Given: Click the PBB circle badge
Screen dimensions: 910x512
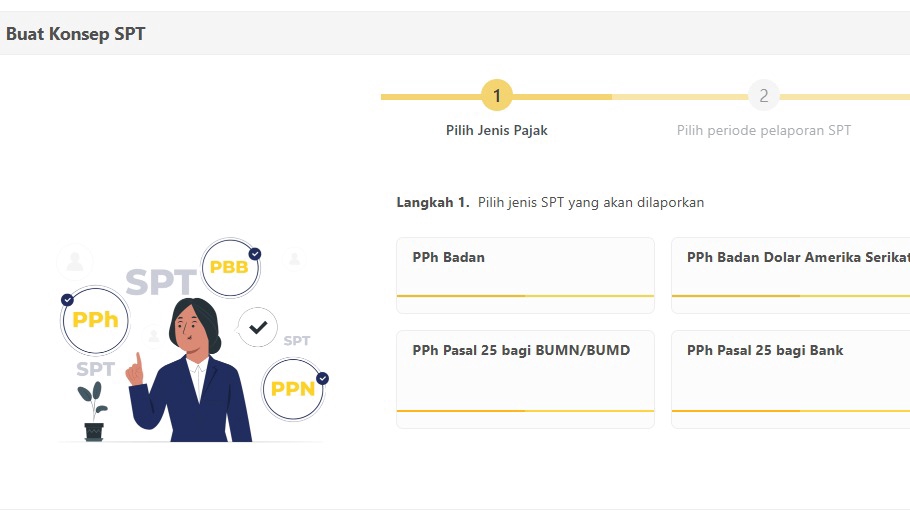Looking at the screenshot, I should [x=229, y=268].
